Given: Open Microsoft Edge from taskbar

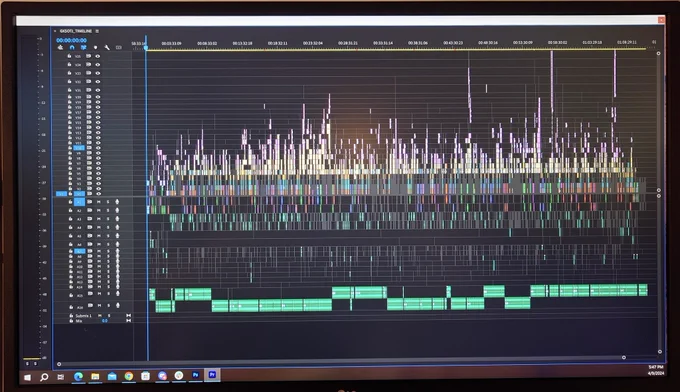Looking at the screenshot, I should click(78, 377).
